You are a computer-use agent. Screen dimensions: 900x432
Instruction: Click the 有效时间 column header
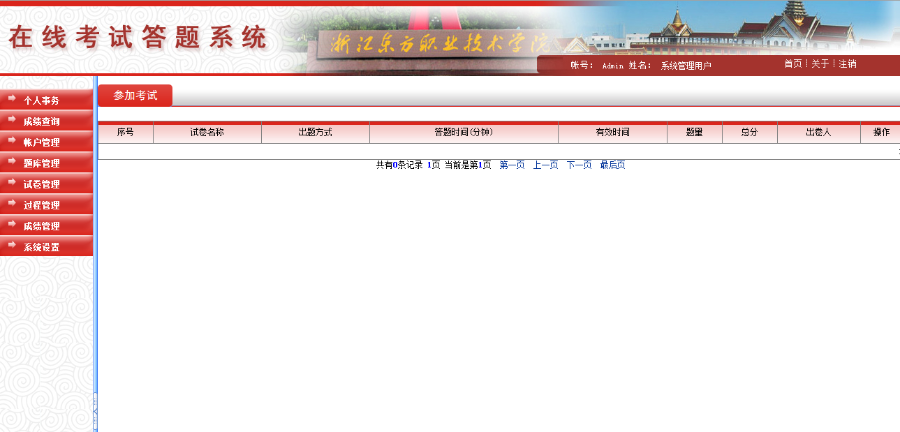click(612, 133)
